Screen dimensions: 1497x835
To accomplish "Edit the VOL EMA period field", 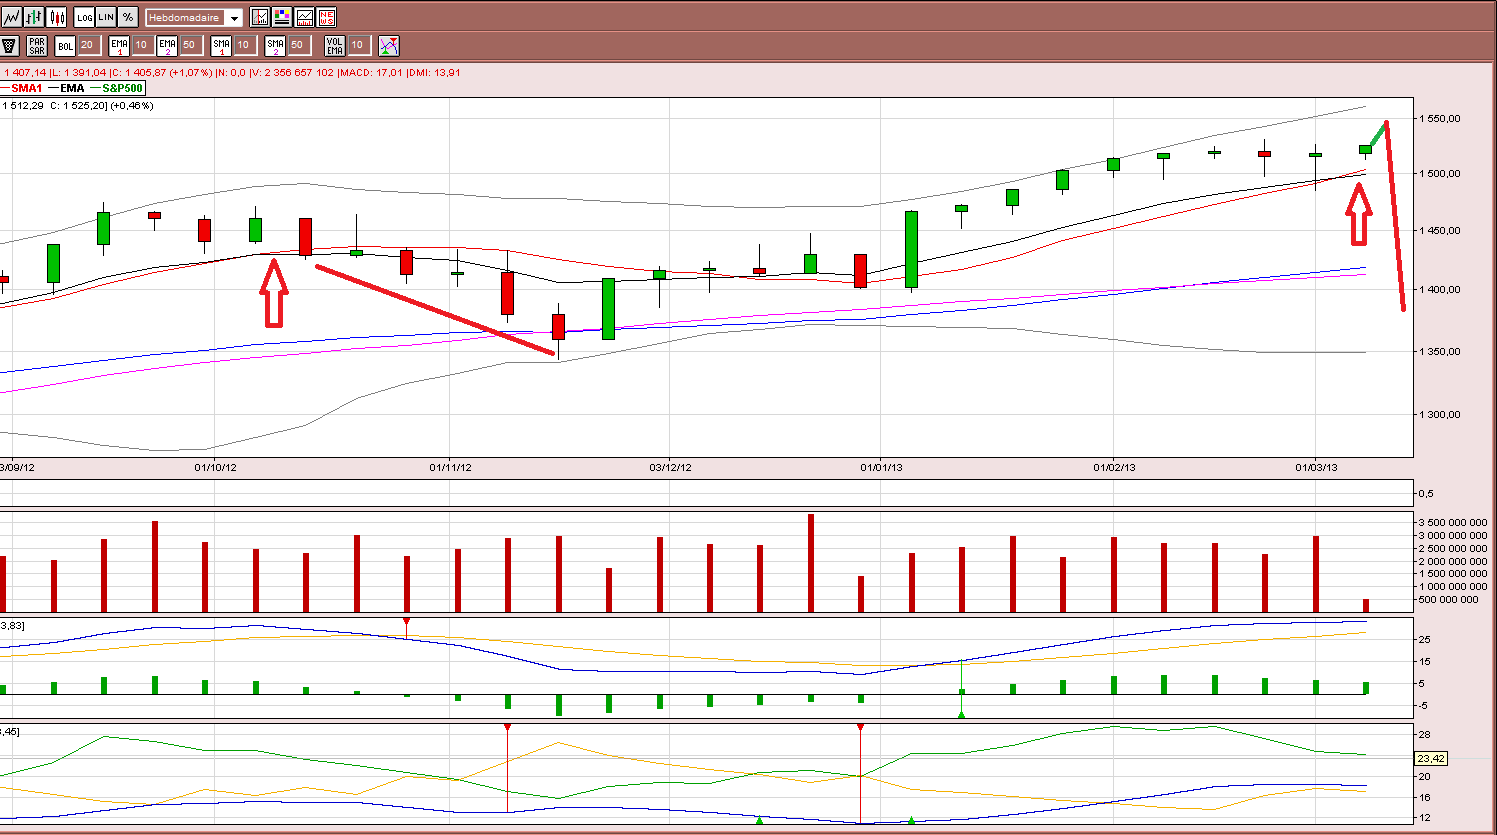I will tap(358, 46).
